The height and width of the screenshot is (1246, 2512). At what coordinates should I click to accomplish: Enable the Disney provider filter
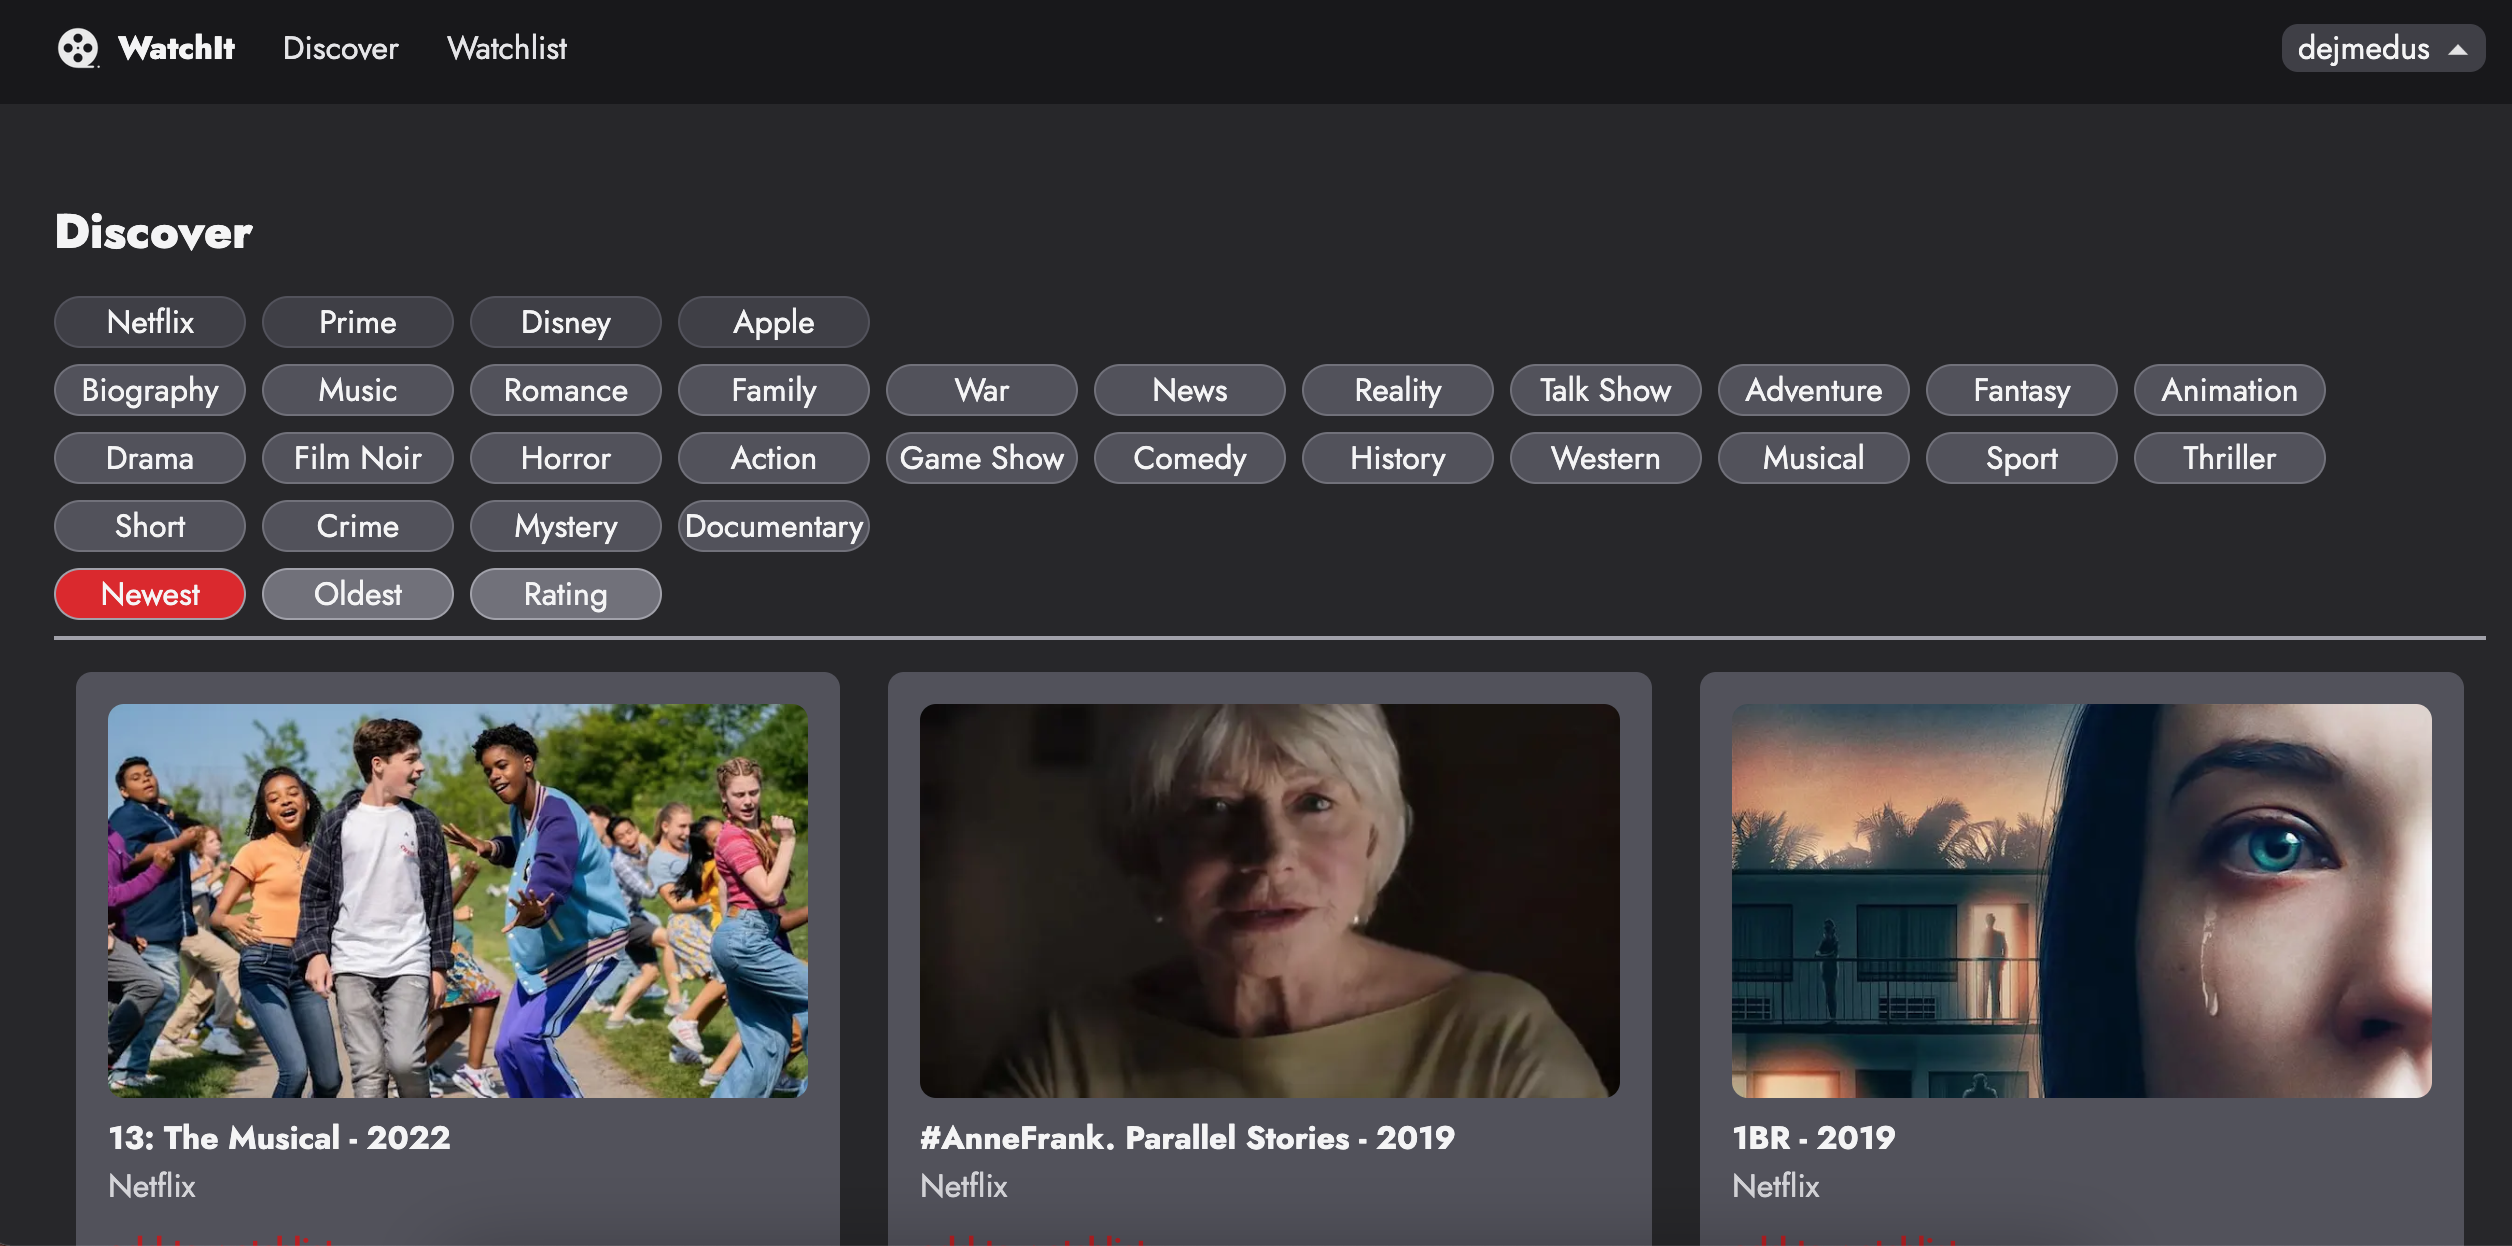click(565, 322)
